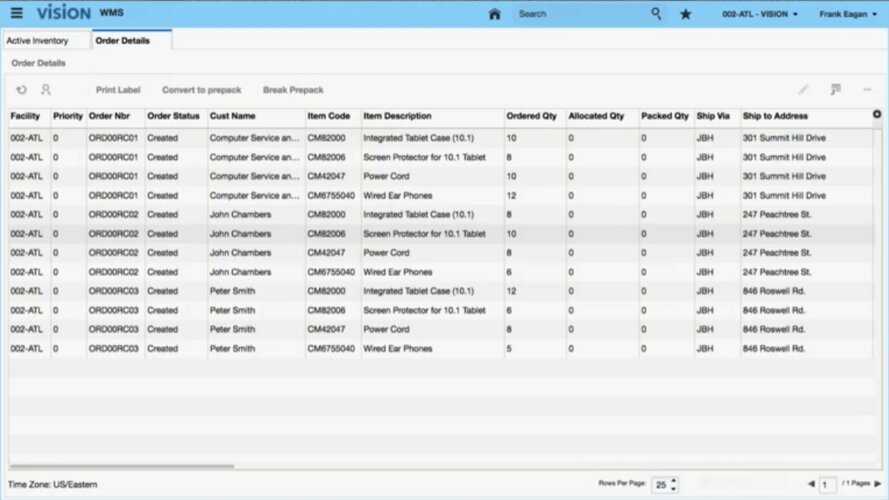The width and height of the screenshot is (889, 500).
Task: Sort by Order Status column header
Action: tap(173, 116)
